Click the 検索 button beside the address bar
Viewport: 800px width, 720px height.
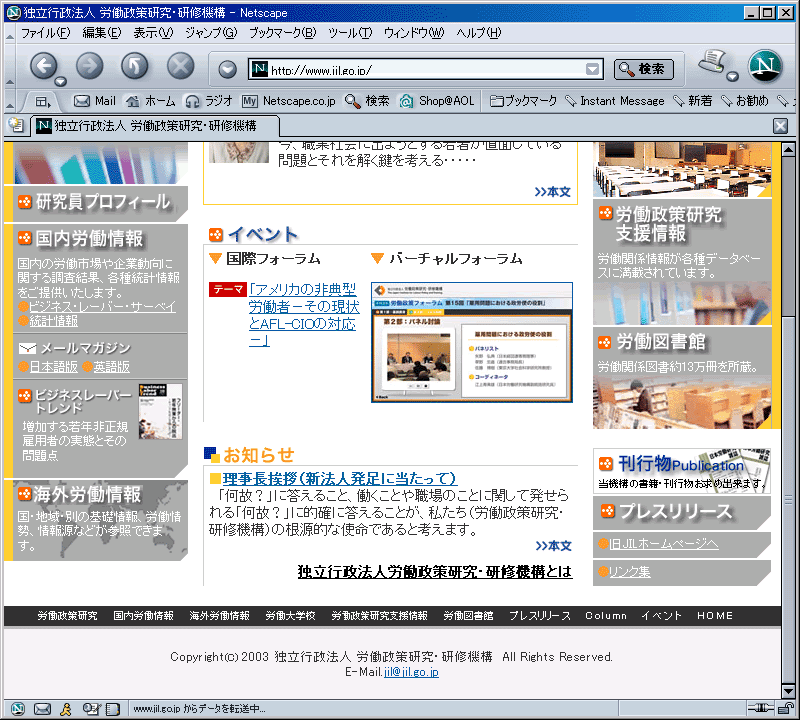click(643, 69)
